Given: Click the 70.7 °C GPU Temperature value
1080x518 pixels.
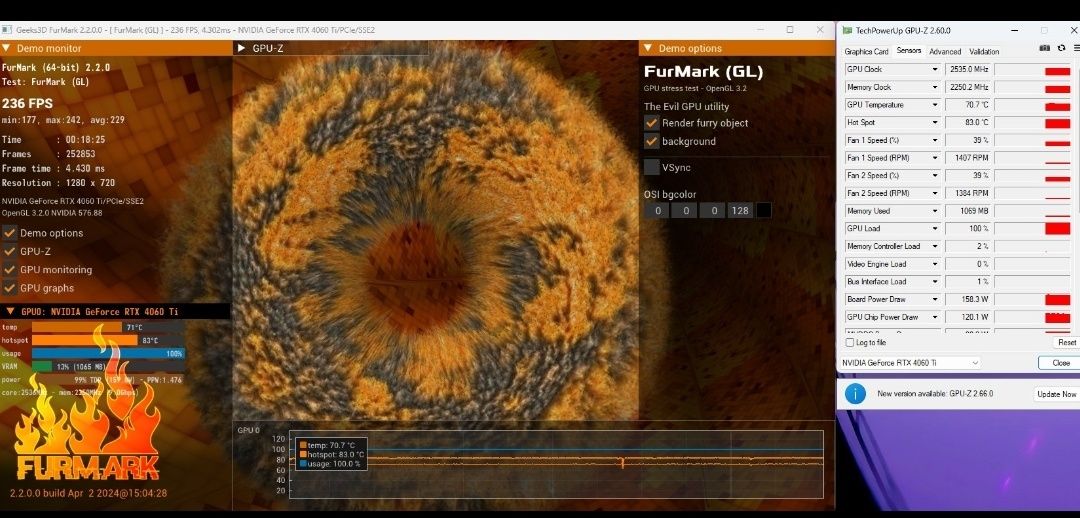Looking at the screenshot, I should coord(967,105).
